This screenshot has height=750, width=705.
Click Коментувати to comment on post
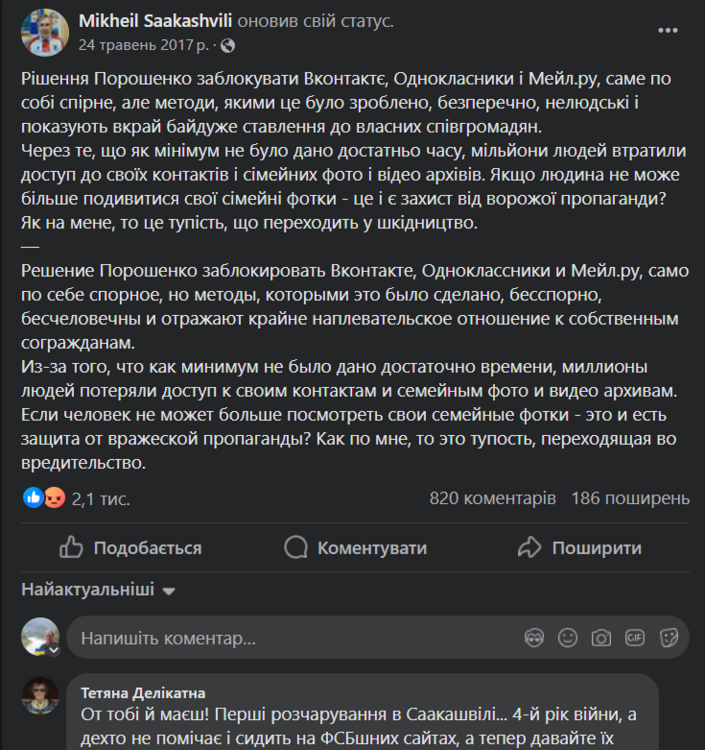(356, 548)
